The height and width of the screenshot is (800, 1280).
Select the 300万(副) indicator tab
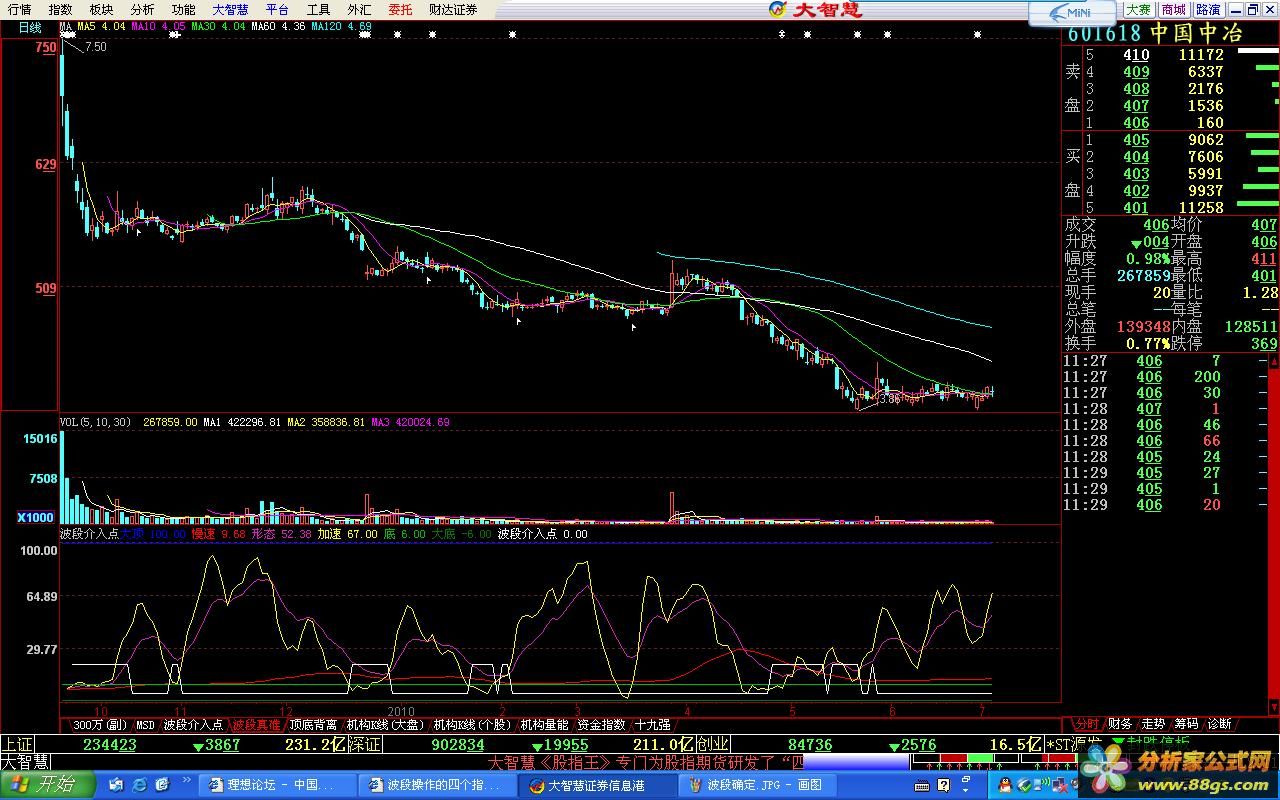click(100, 724)
